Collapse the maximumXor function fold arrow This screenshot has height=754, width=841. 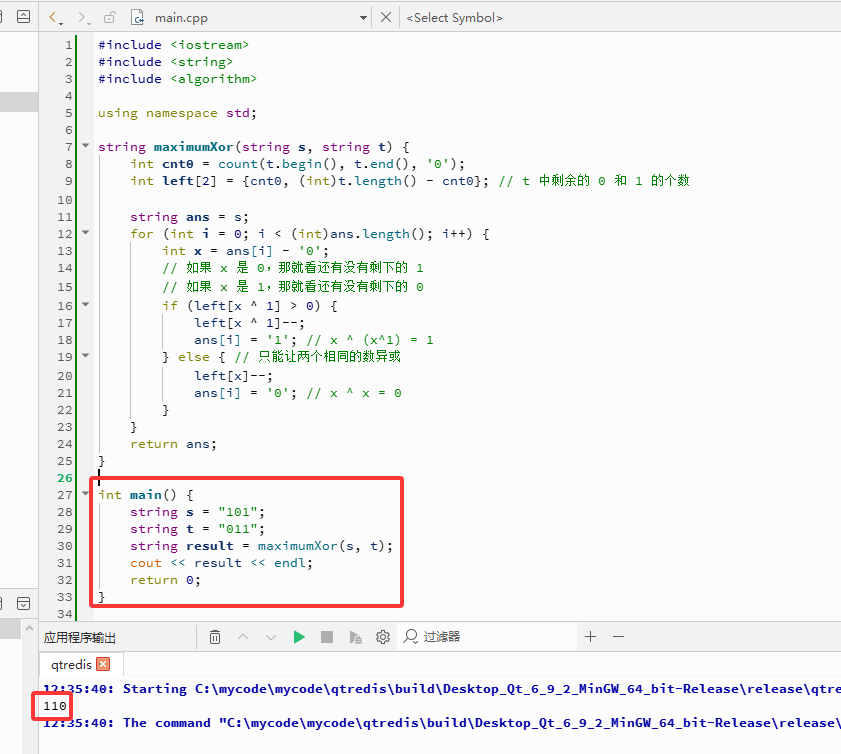click(x=85, y=145)
